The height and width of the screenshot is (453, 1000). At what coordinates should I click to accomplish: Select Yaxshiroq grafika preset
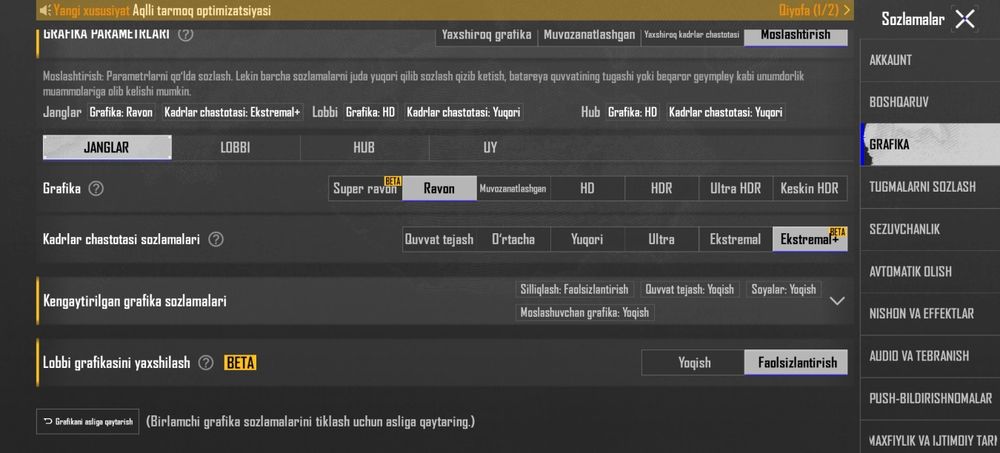pyautogui.click(x=487, y=35)
